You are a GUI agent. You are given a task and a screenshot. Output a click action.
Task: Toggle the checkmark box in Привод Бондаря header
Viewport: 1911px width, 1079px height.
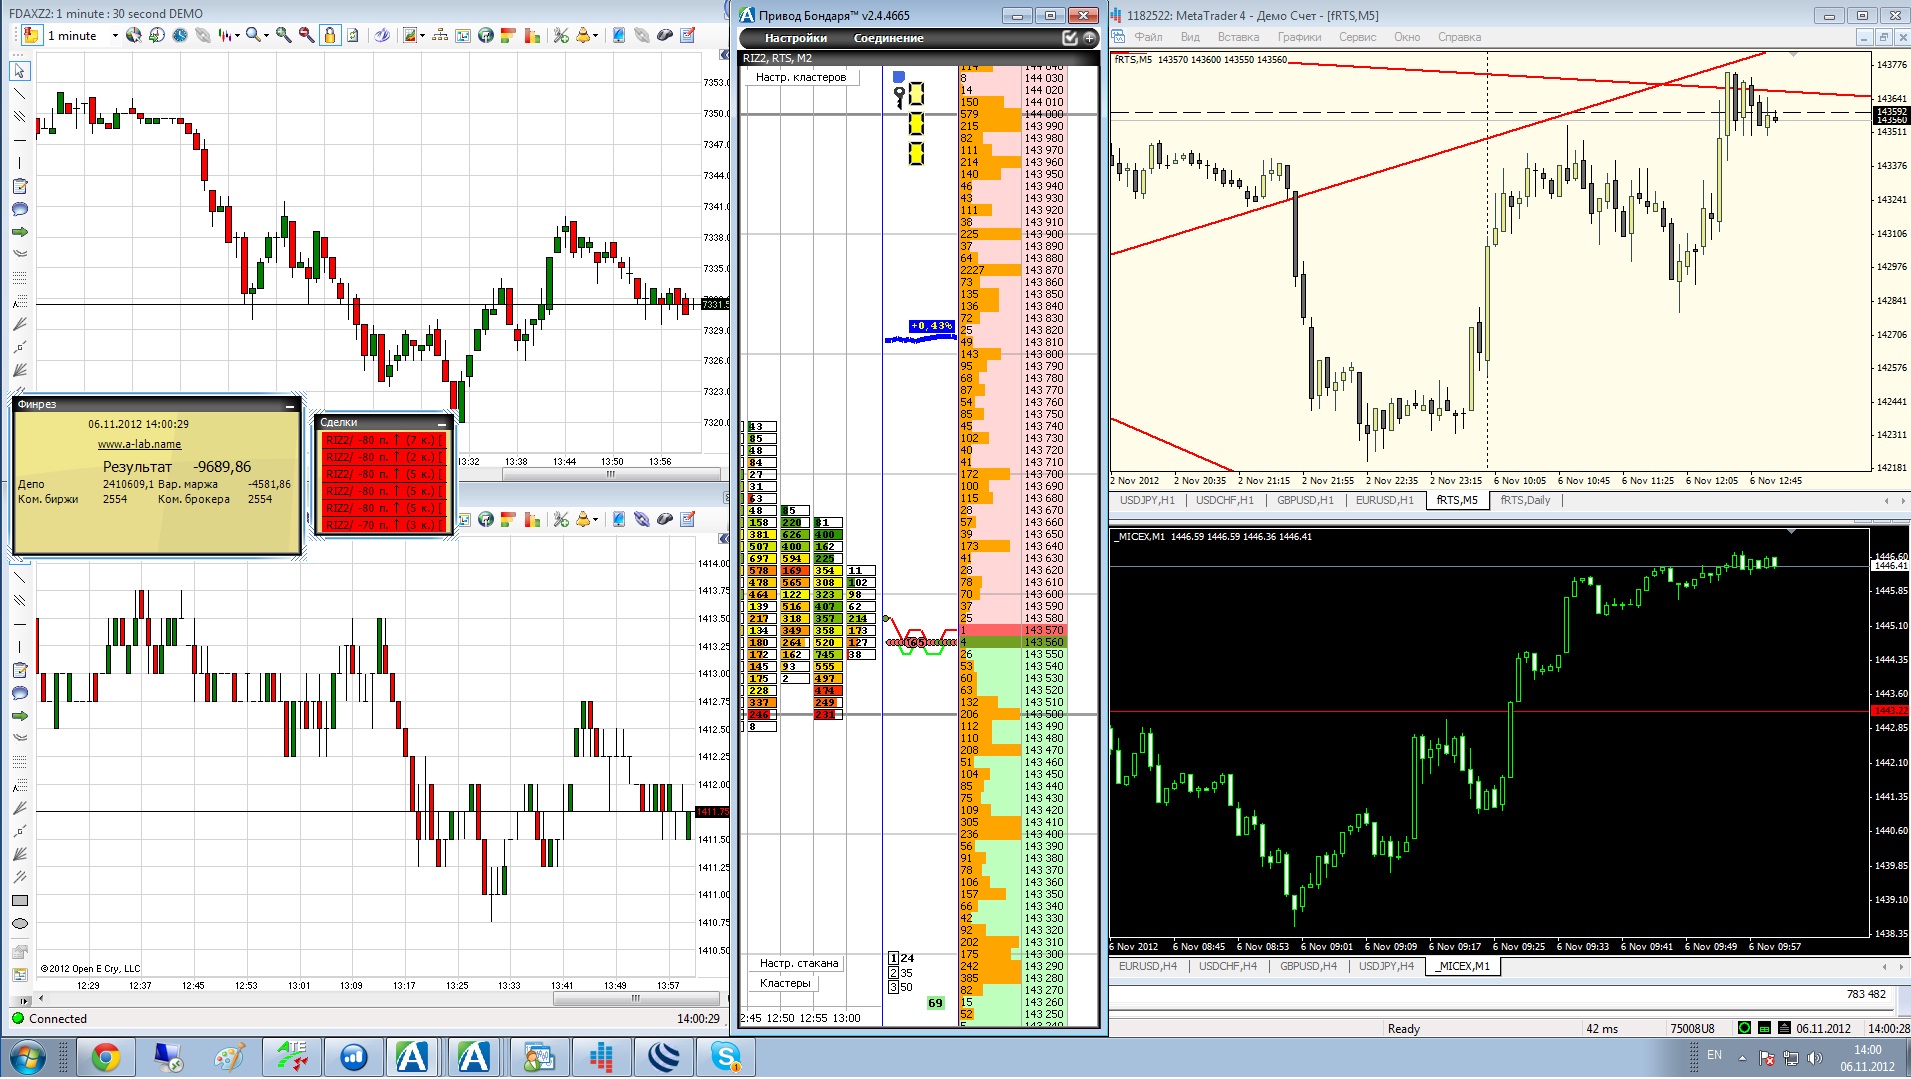click(x=1070, y=38)
